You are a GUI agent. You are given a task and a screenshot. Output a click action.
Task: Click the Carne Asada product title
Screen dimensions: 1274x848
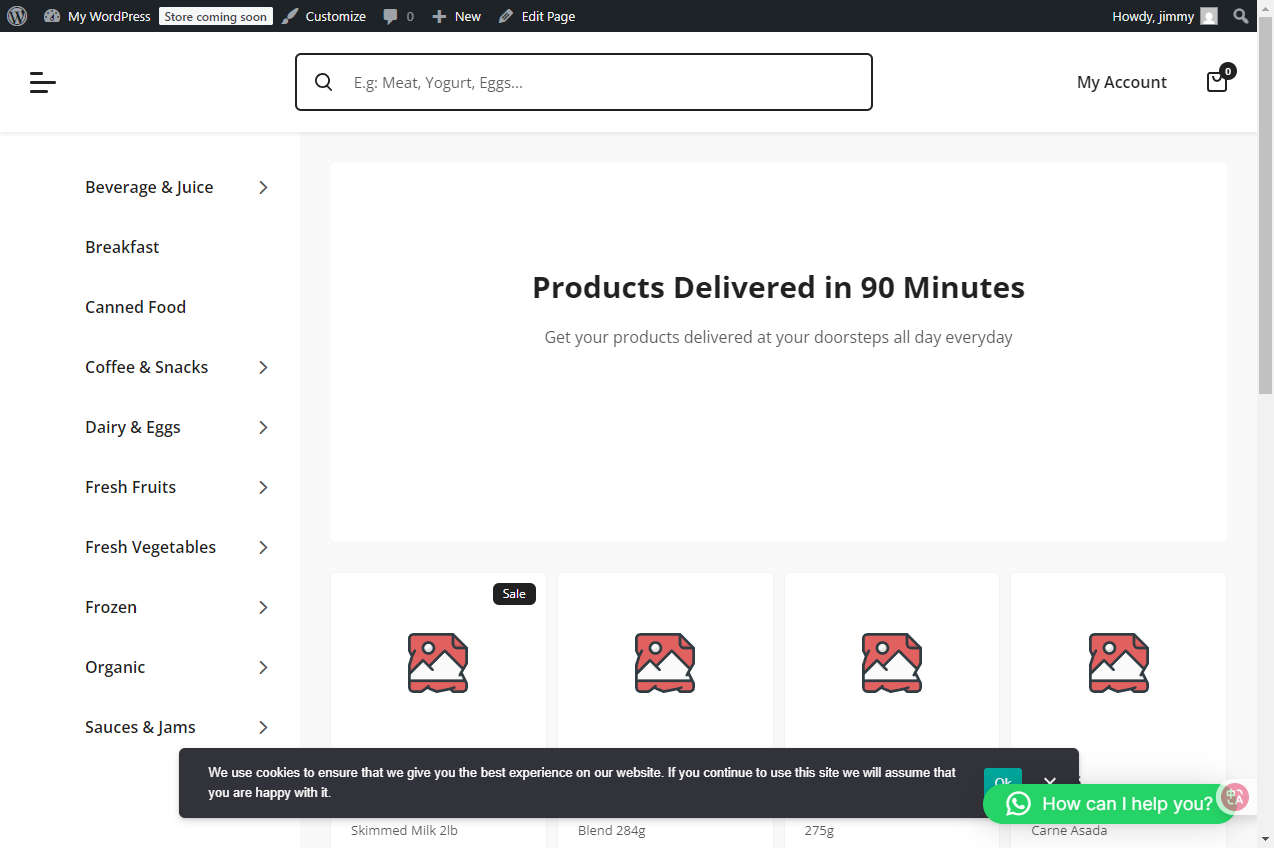pos(1069,830)
